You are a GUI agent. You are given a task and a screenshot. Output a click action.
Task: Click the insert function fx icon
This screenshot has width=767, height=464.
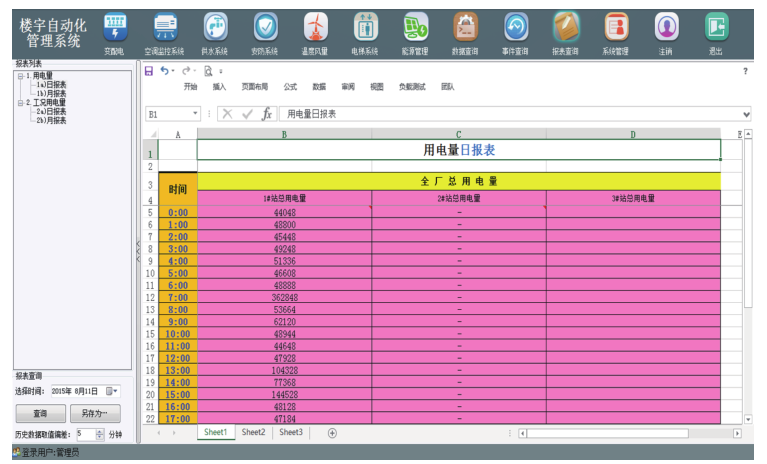coord(266,114)
